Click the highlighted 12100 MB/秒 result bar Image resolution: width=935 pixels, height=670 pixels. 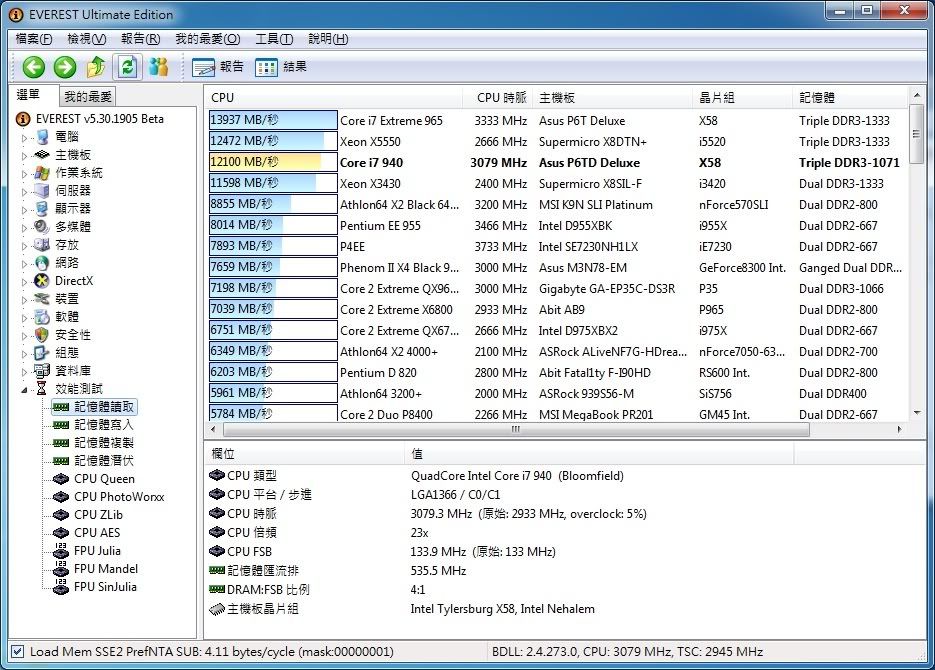tap(273, 162)
